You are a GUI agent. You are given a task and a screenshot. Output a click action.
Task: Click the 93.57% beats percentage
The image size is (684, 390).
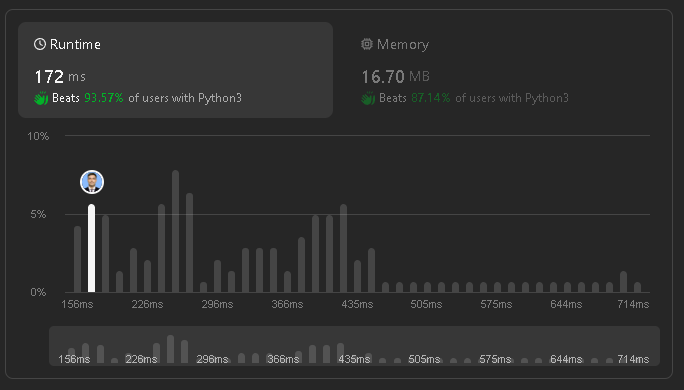[104, 98]
